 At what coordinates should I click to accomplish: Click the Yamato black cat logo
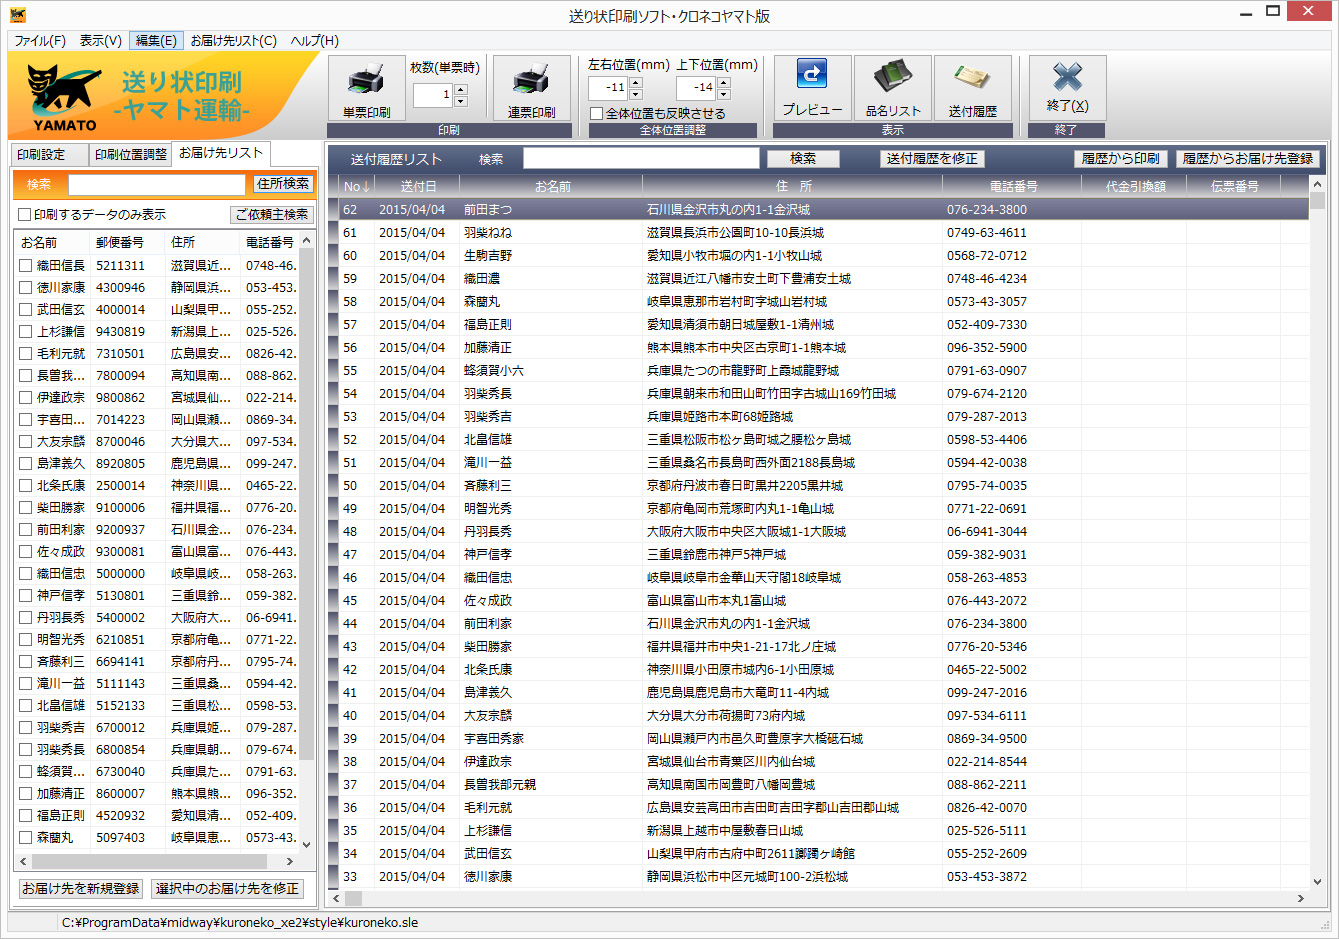click(65, 97)
